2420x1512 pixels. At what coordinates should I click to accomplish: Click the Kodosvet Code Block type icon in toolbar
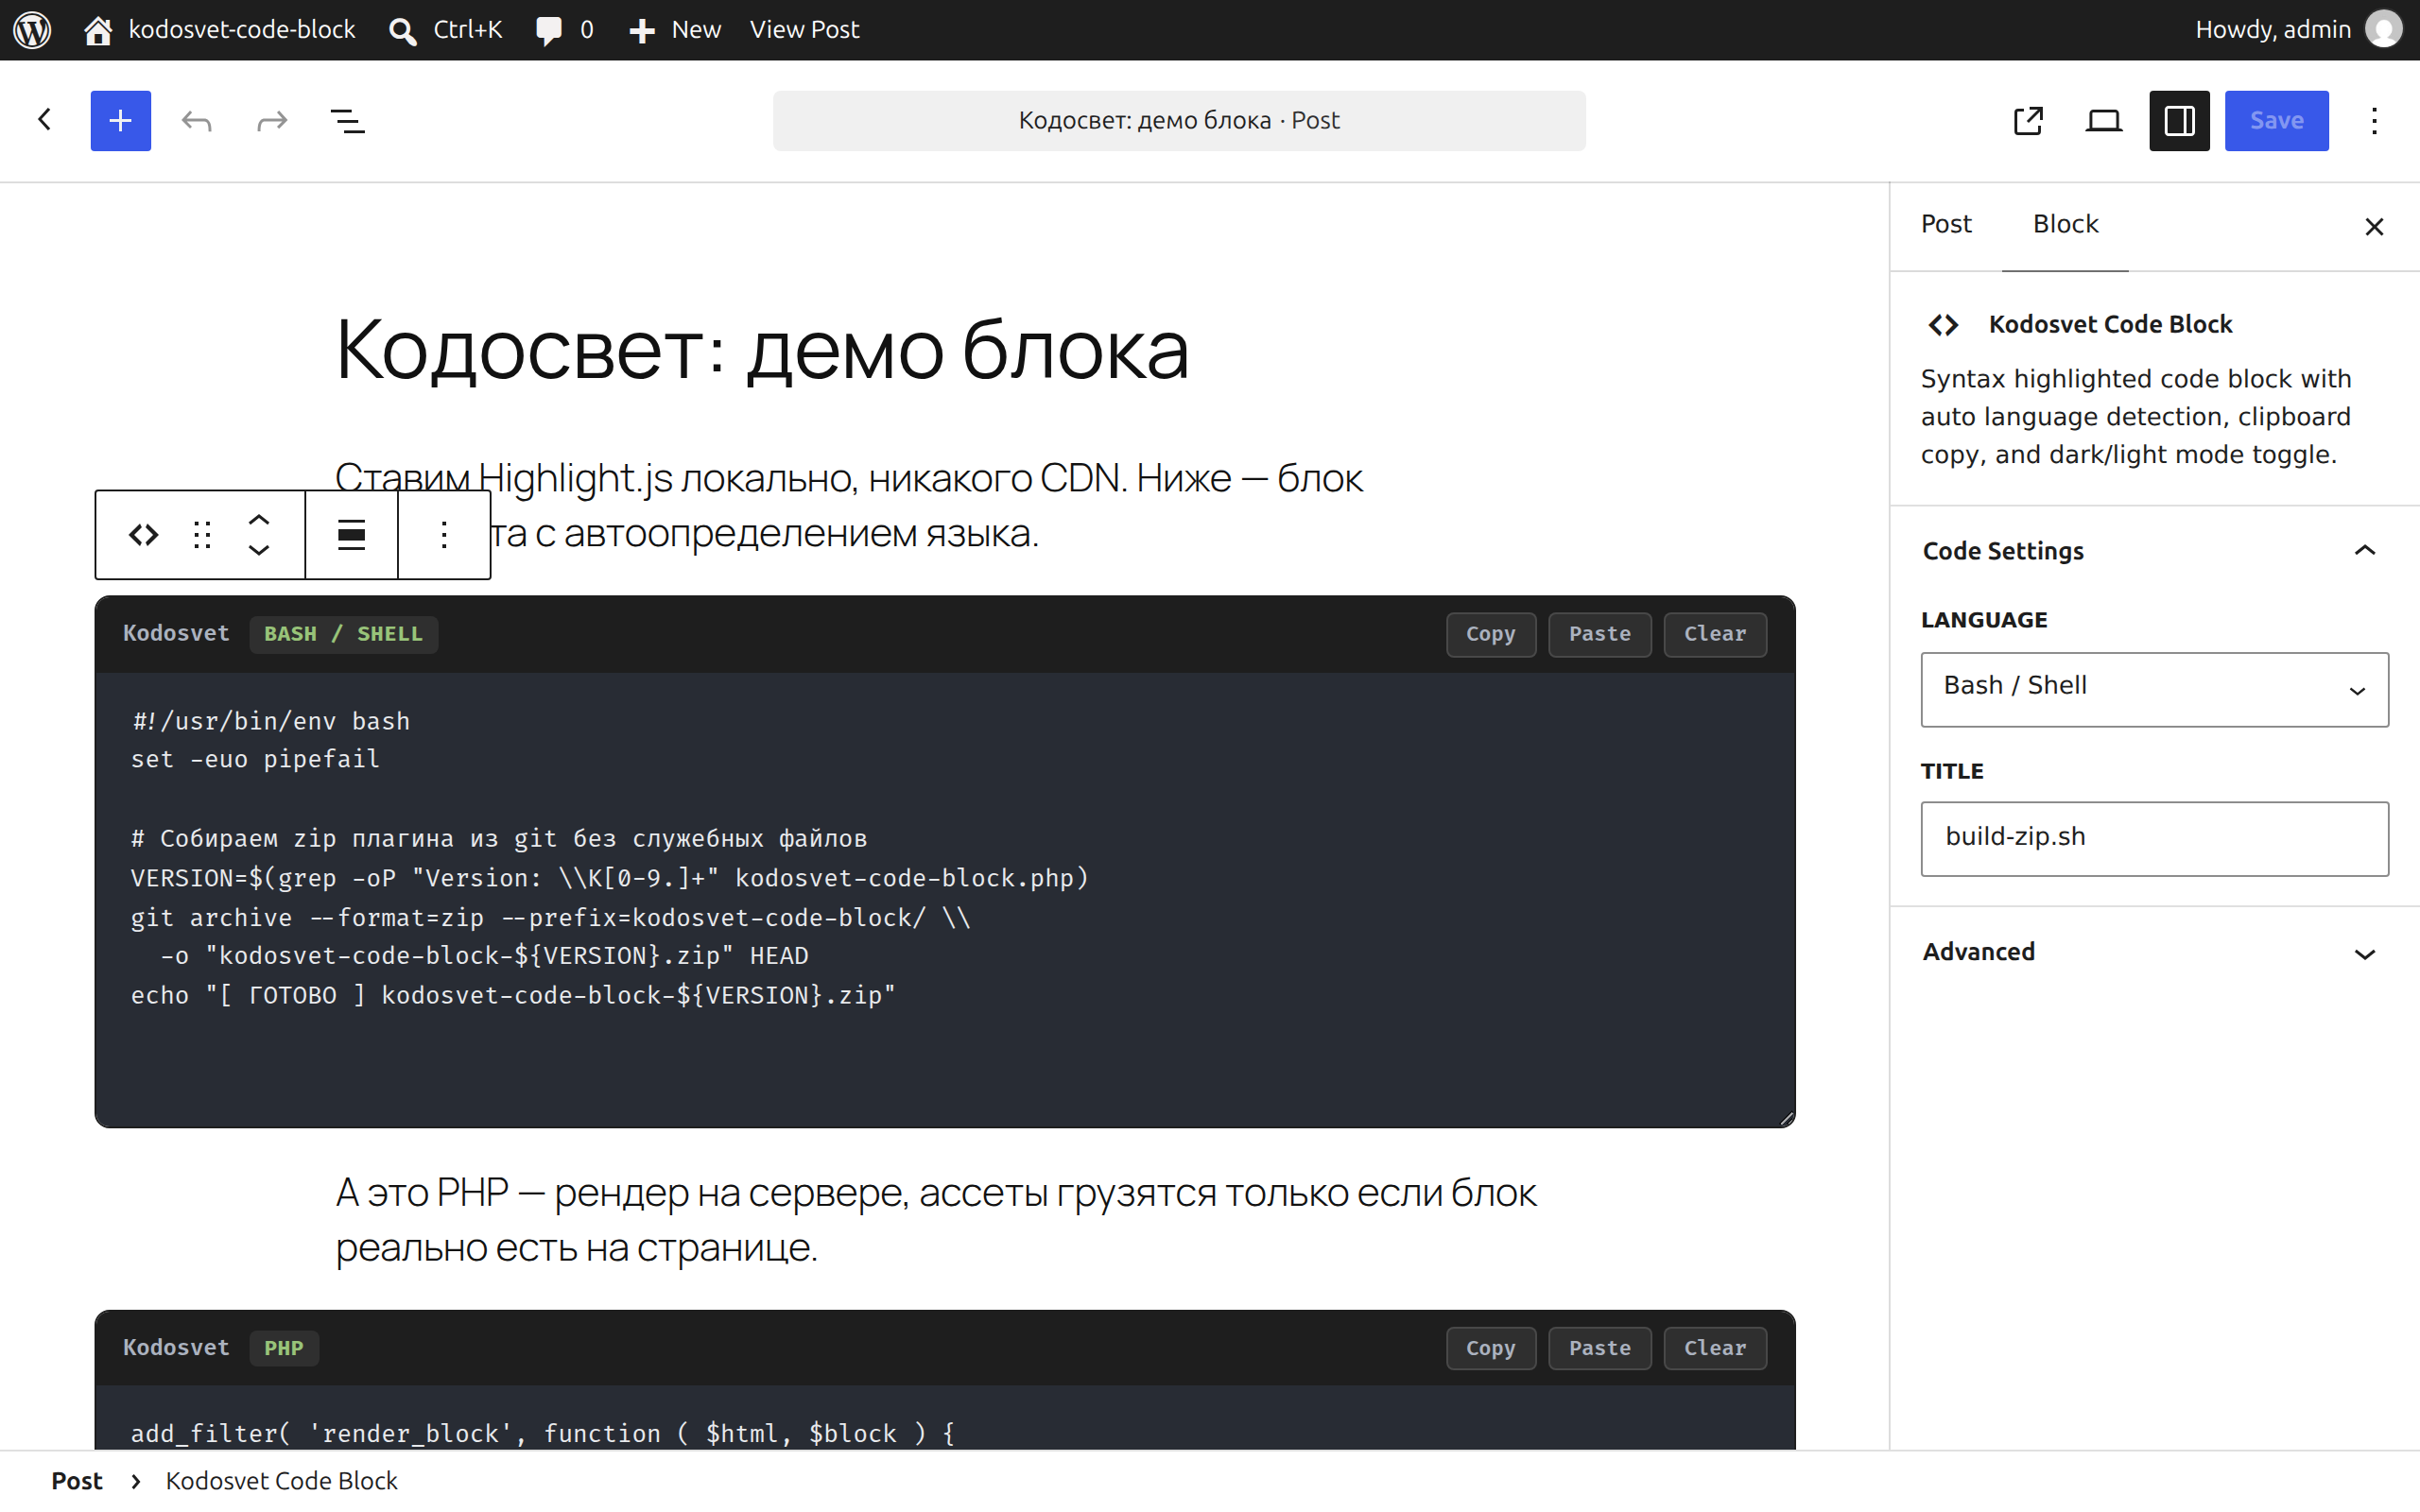144,535
